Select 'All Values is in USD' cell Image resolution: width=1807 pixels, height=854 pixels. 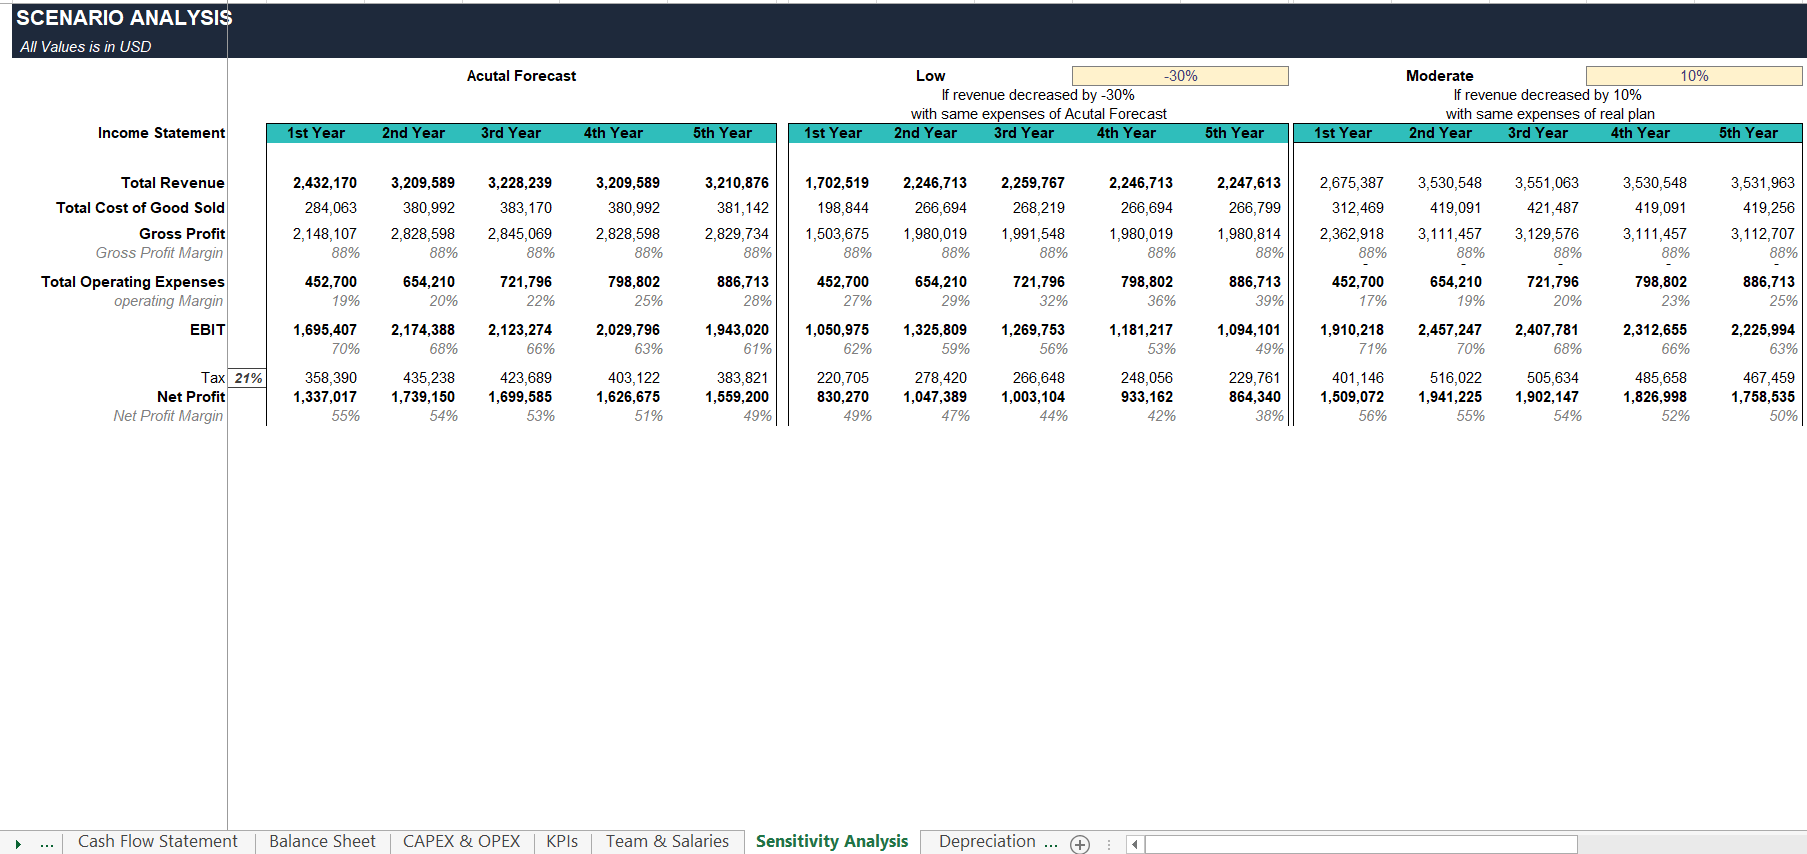86,47
